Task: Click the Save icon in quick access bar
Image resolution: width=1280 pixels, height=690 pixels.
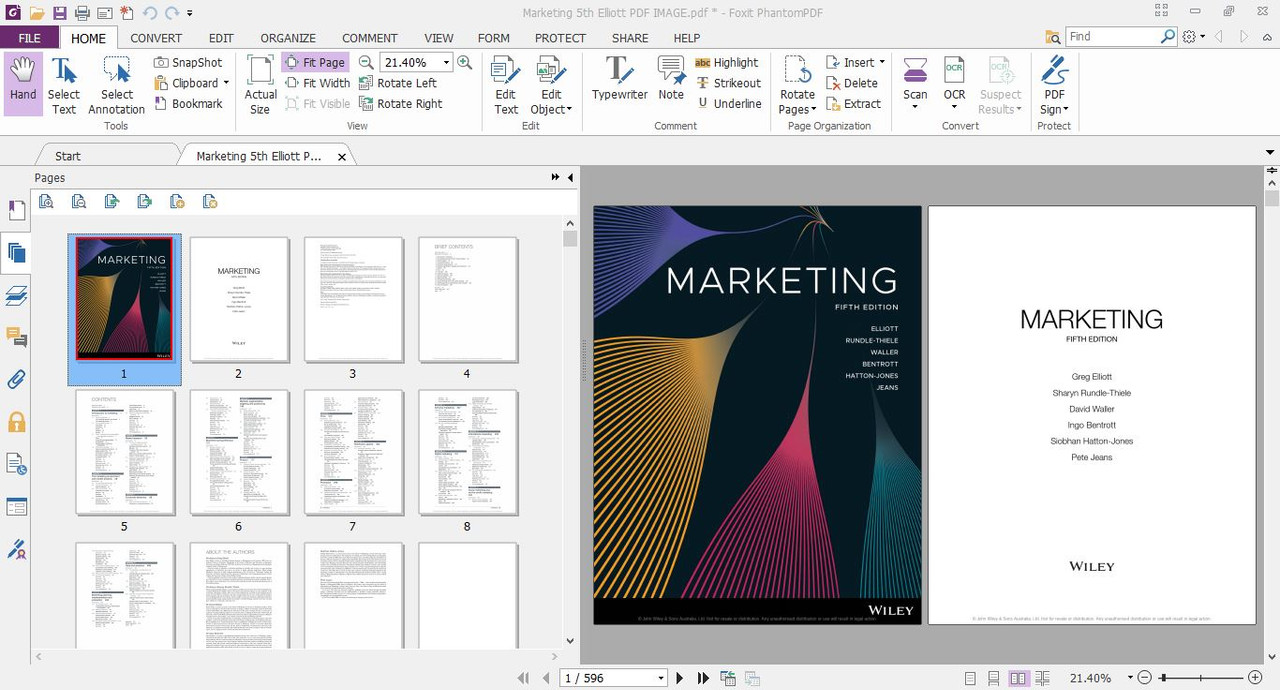Action: (x=60, y=13)
